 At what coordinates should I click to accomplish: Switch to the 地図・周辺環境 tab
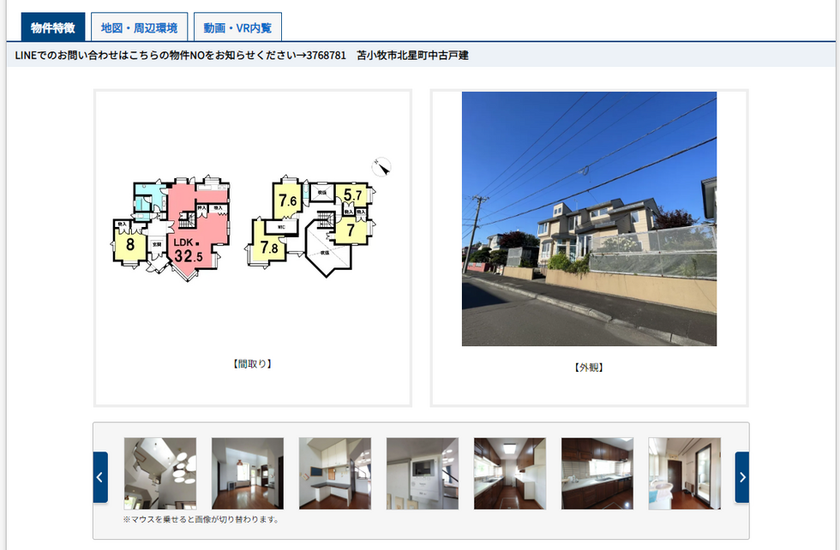(139, 27)
